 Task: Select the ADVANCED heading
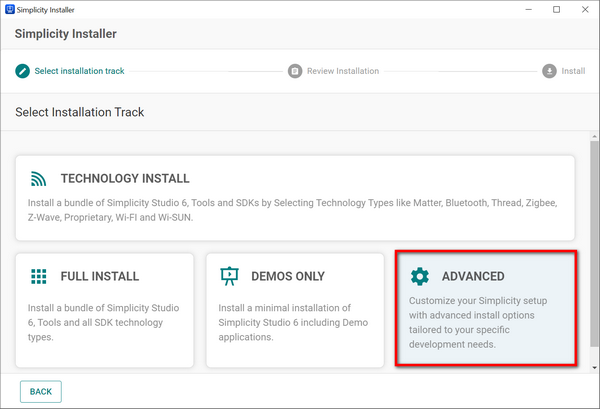pos(473,276)
